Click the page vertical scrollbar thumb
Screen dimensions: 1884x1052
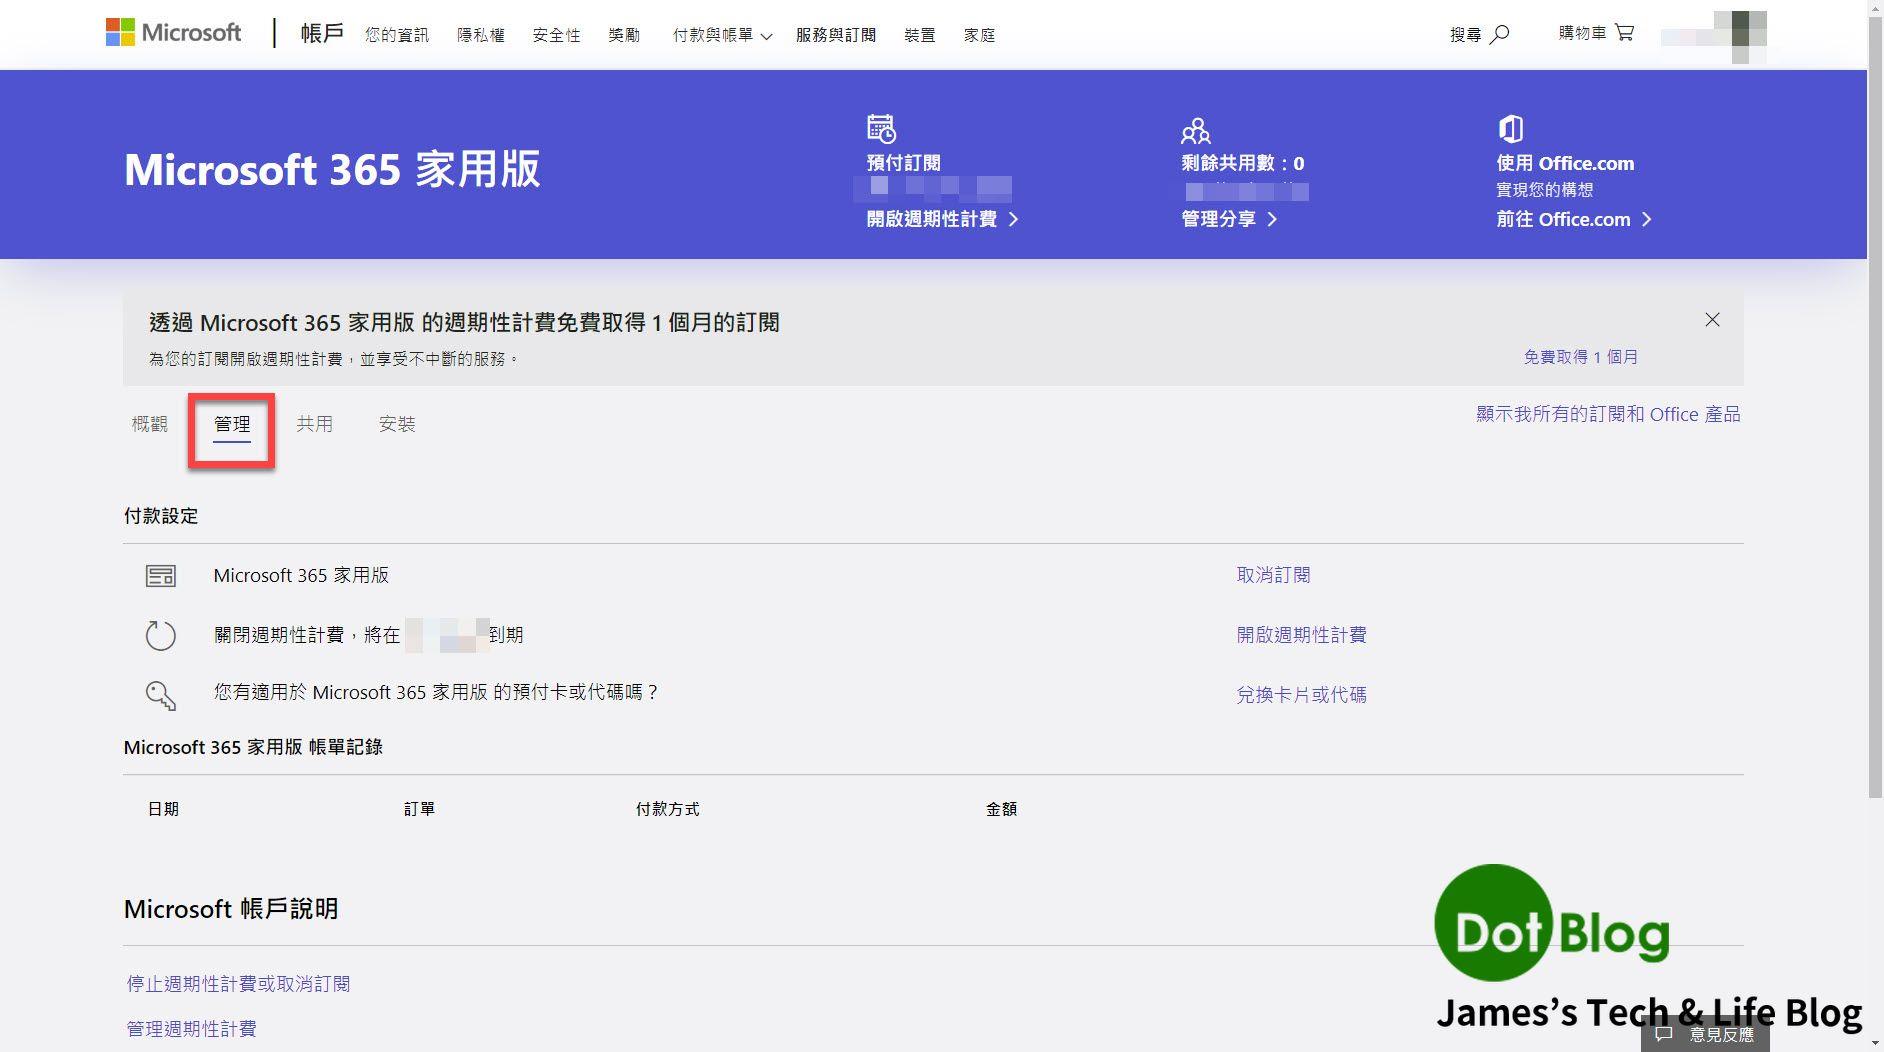(x=1875, y=405)
